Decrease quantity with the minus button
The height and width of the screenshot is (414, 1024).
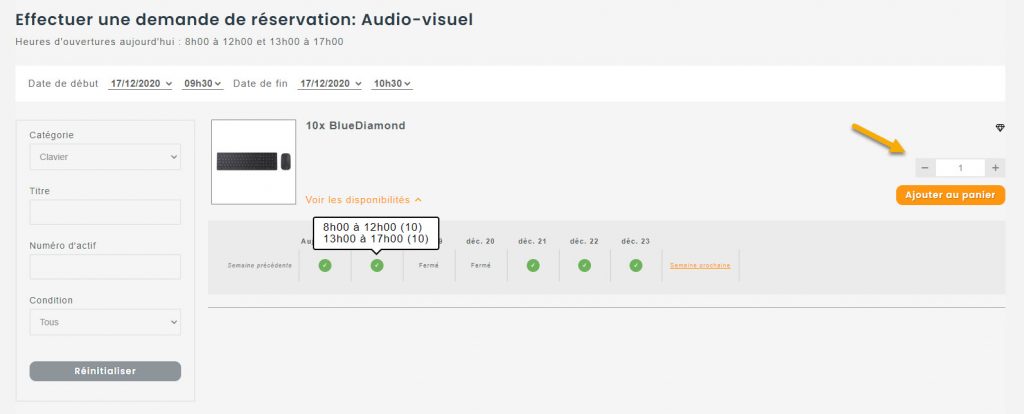[x=924, y=168]
